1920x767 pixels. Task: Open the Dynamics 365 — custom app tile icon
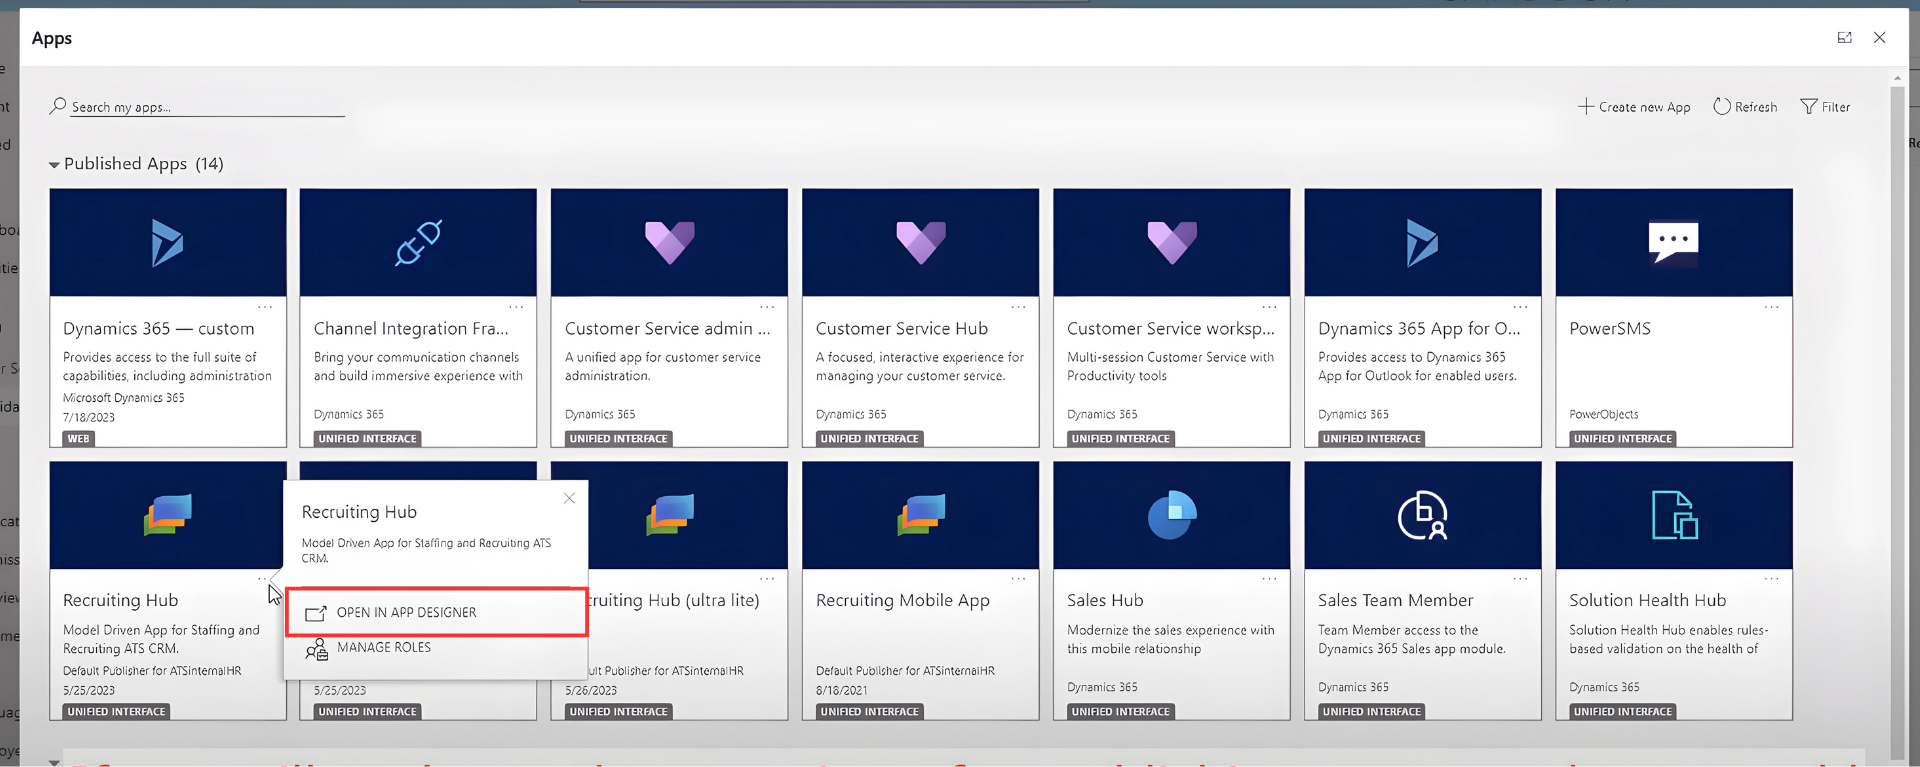click(x=167, y=243)
